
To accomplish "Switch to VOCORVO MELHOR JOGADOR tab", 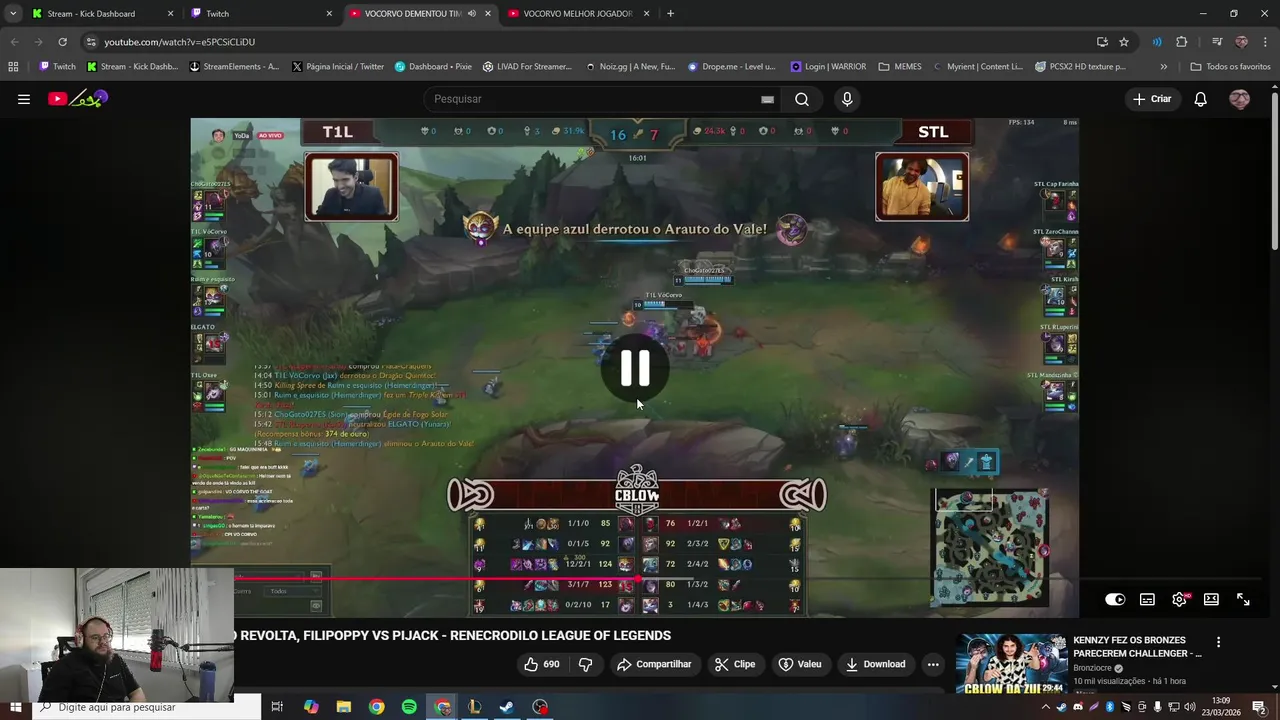I will point(578,14).
